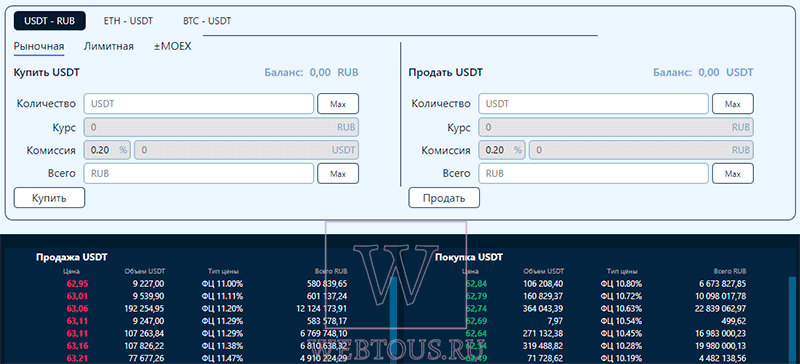Click the Курс field in Купить USDT
800x364 pixels.
tap(221, 127)
